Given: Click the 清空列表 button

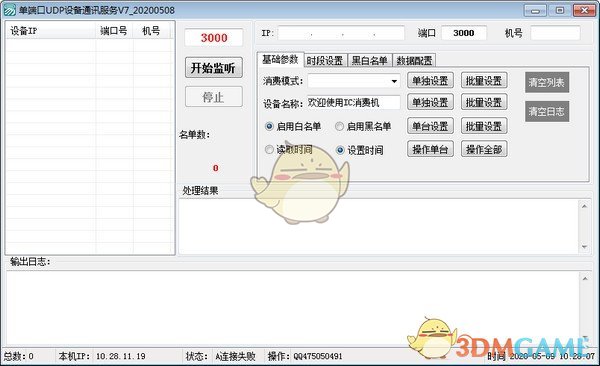Looking at the screenshot, I should click(x=547, y=82).
